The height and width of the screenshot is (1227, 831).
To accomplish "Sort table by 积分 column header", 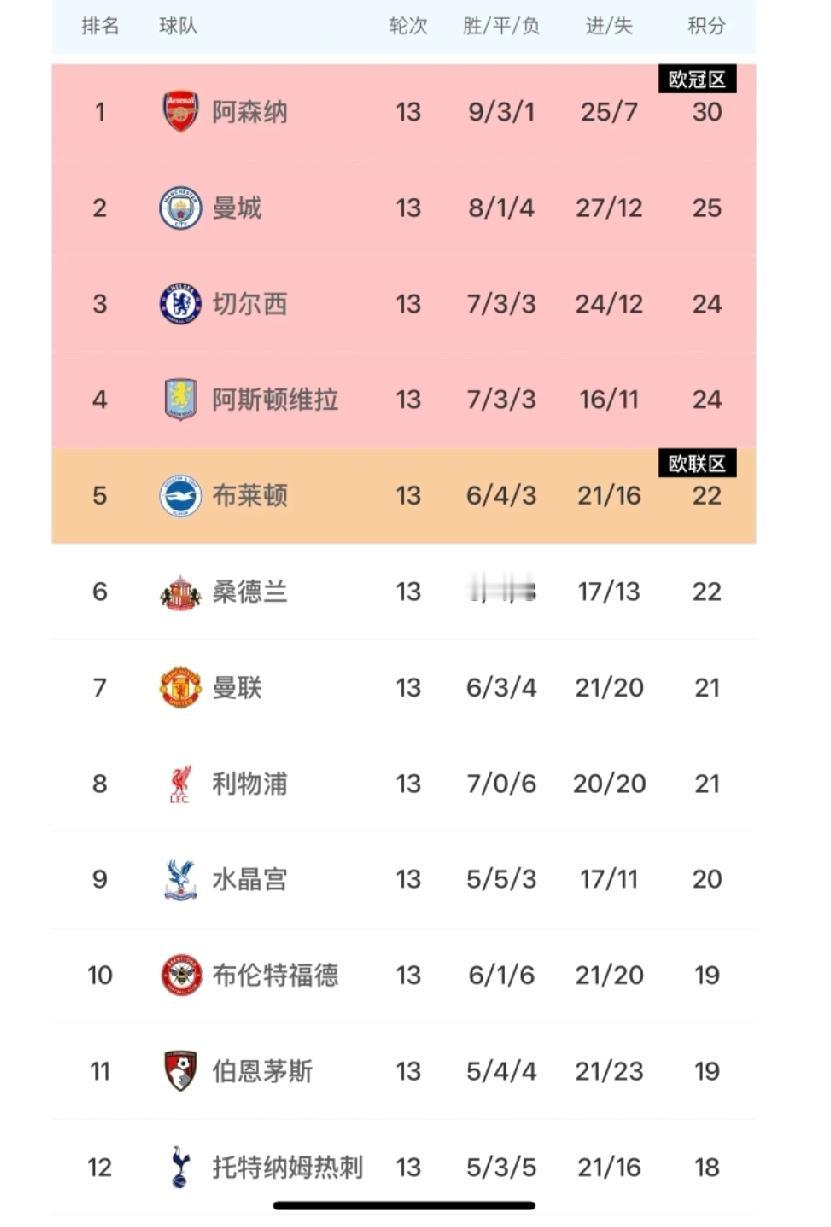I will point(706,26).
